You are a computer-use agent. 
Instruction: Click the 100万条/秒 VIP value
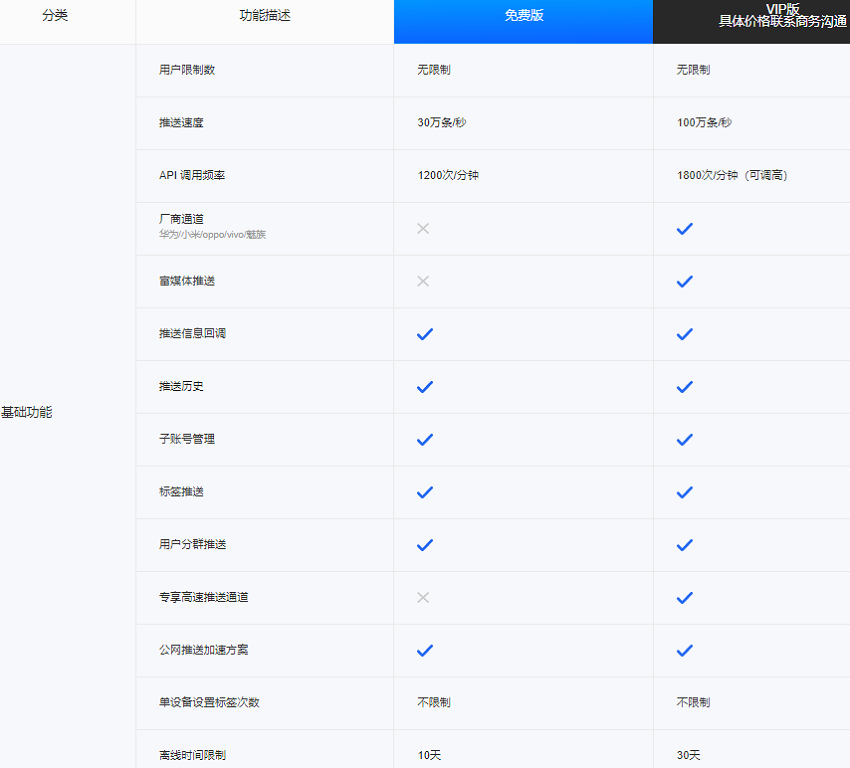pyautogui.click(x=704, y=122)
